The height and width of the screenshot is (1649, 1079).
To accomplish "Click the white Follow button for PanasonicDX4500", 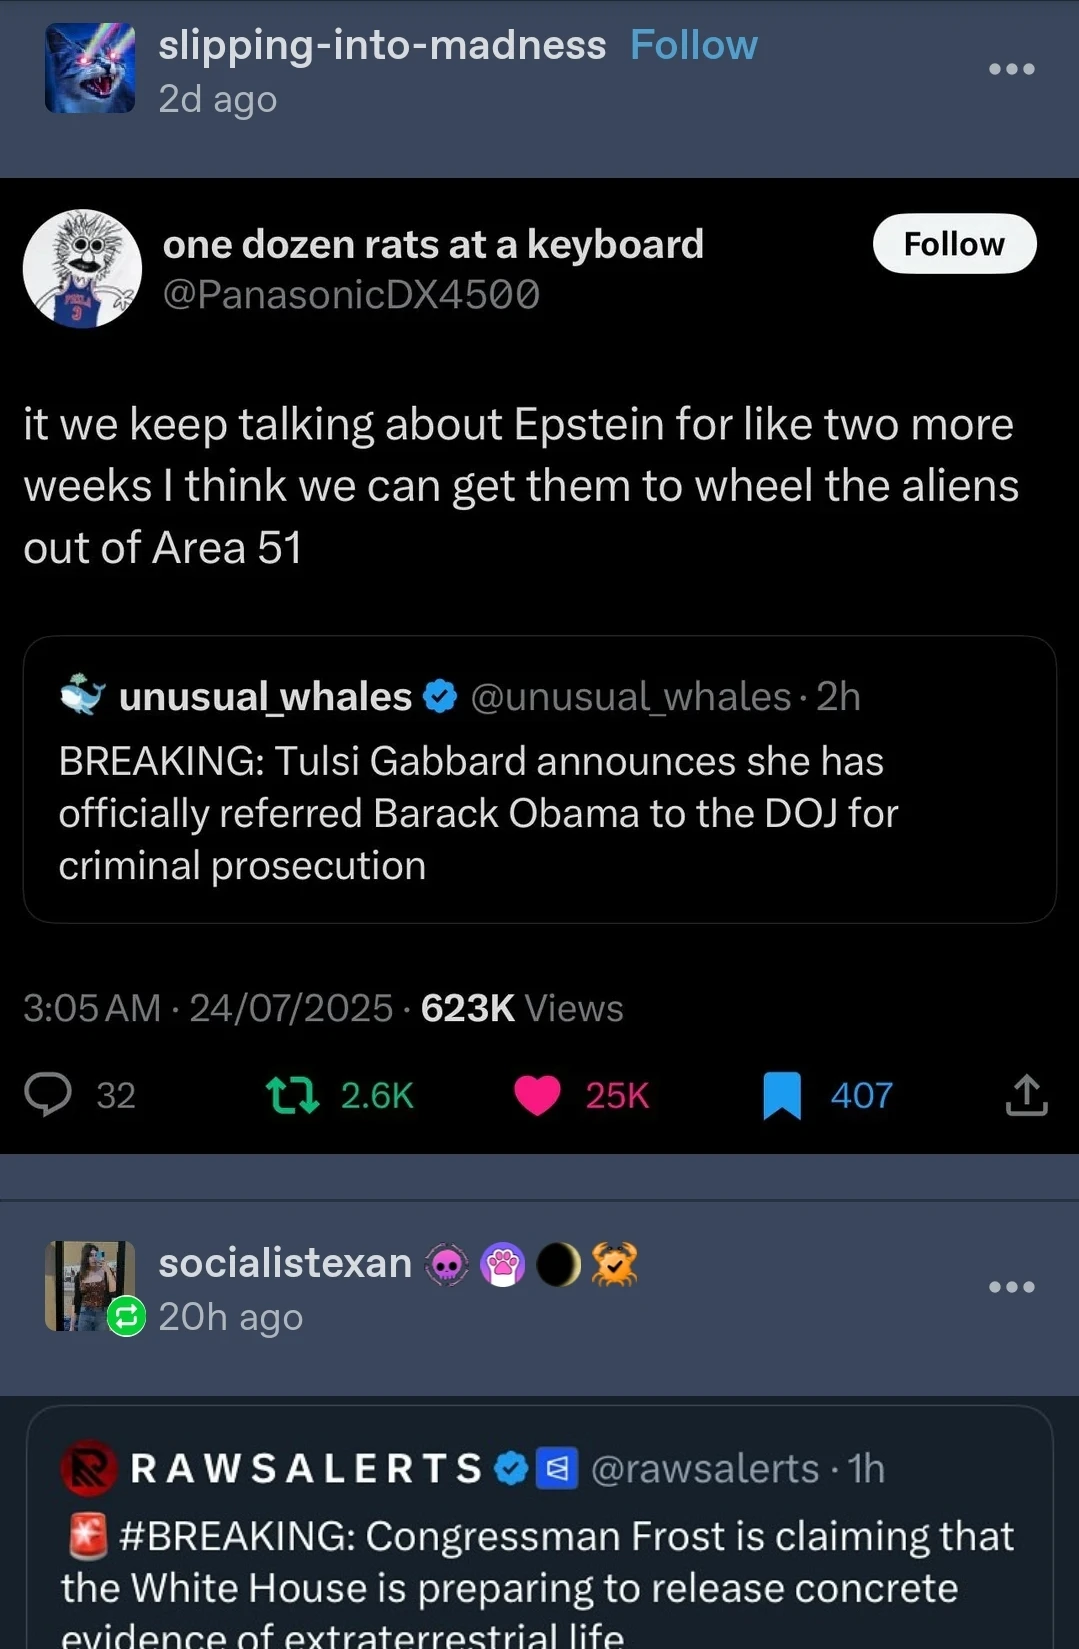I will 954,244.
